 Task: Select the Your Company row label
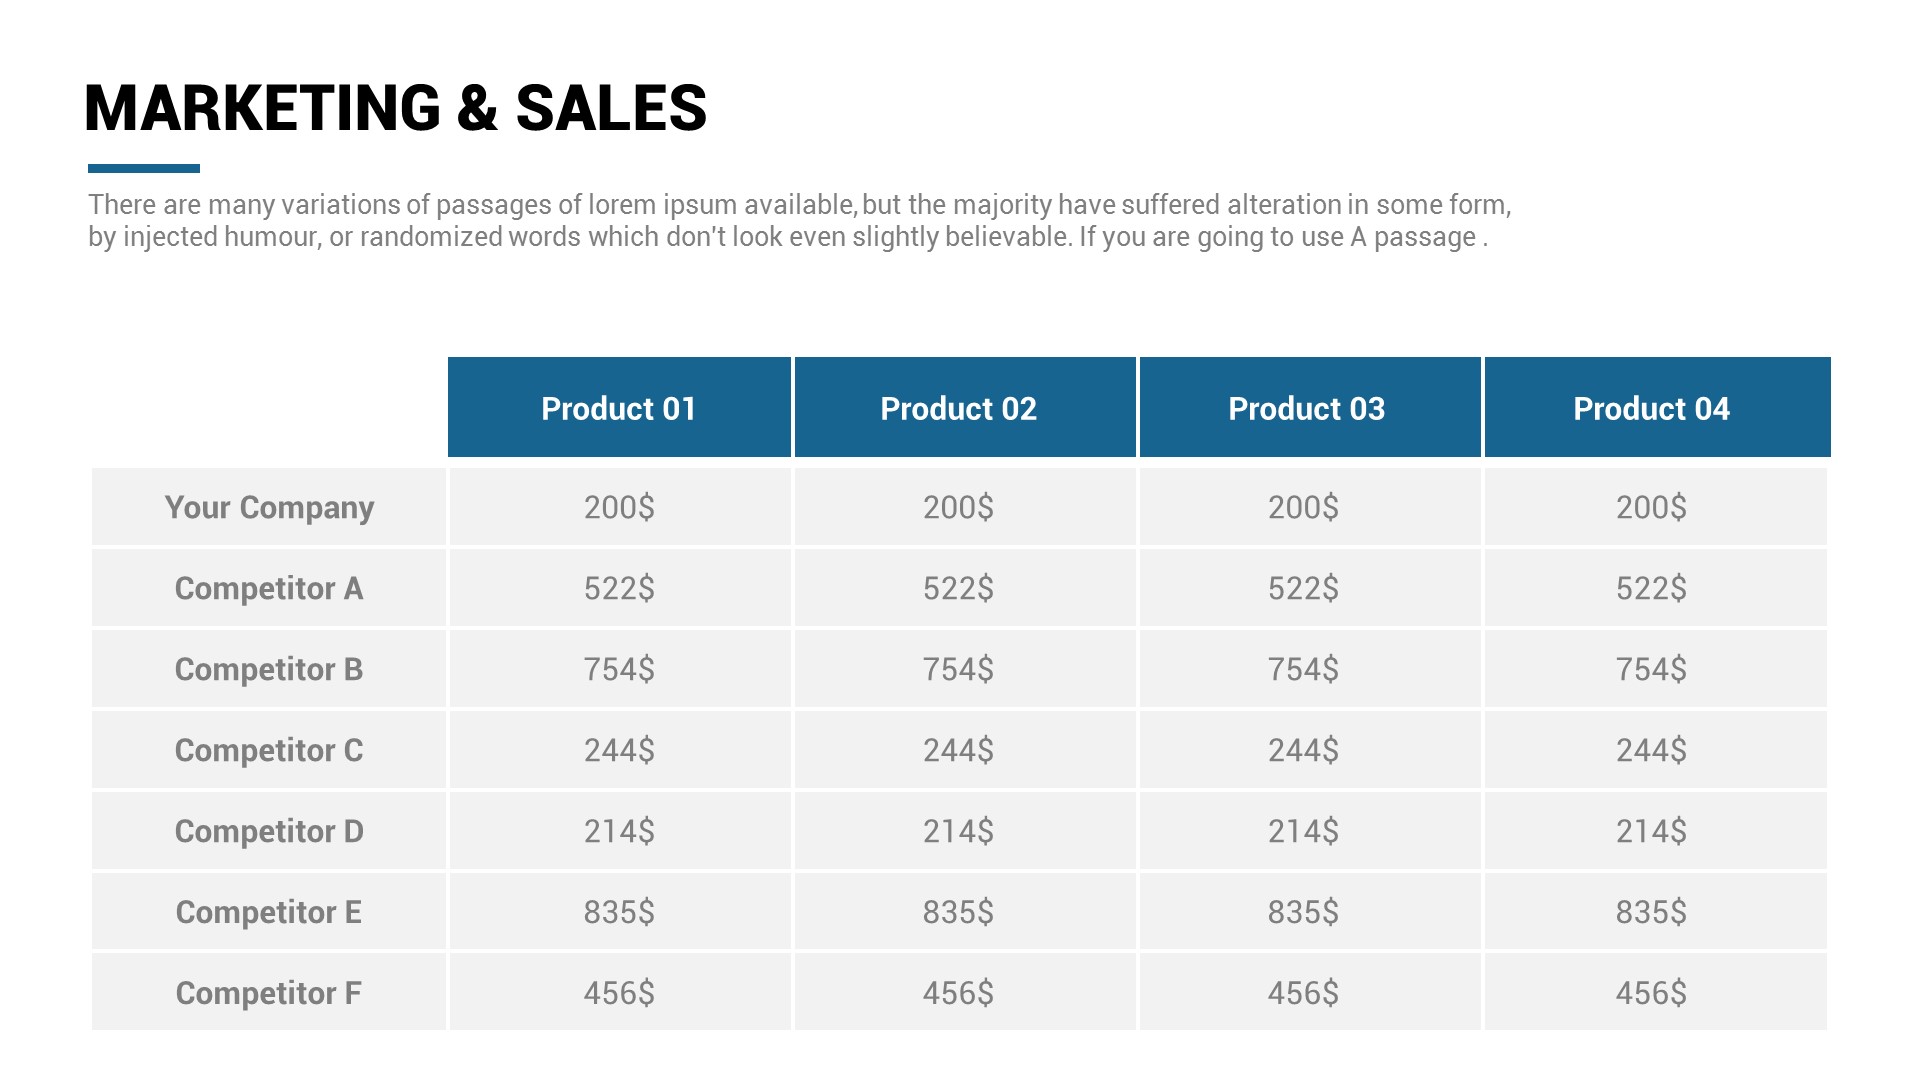pos(269,507)
